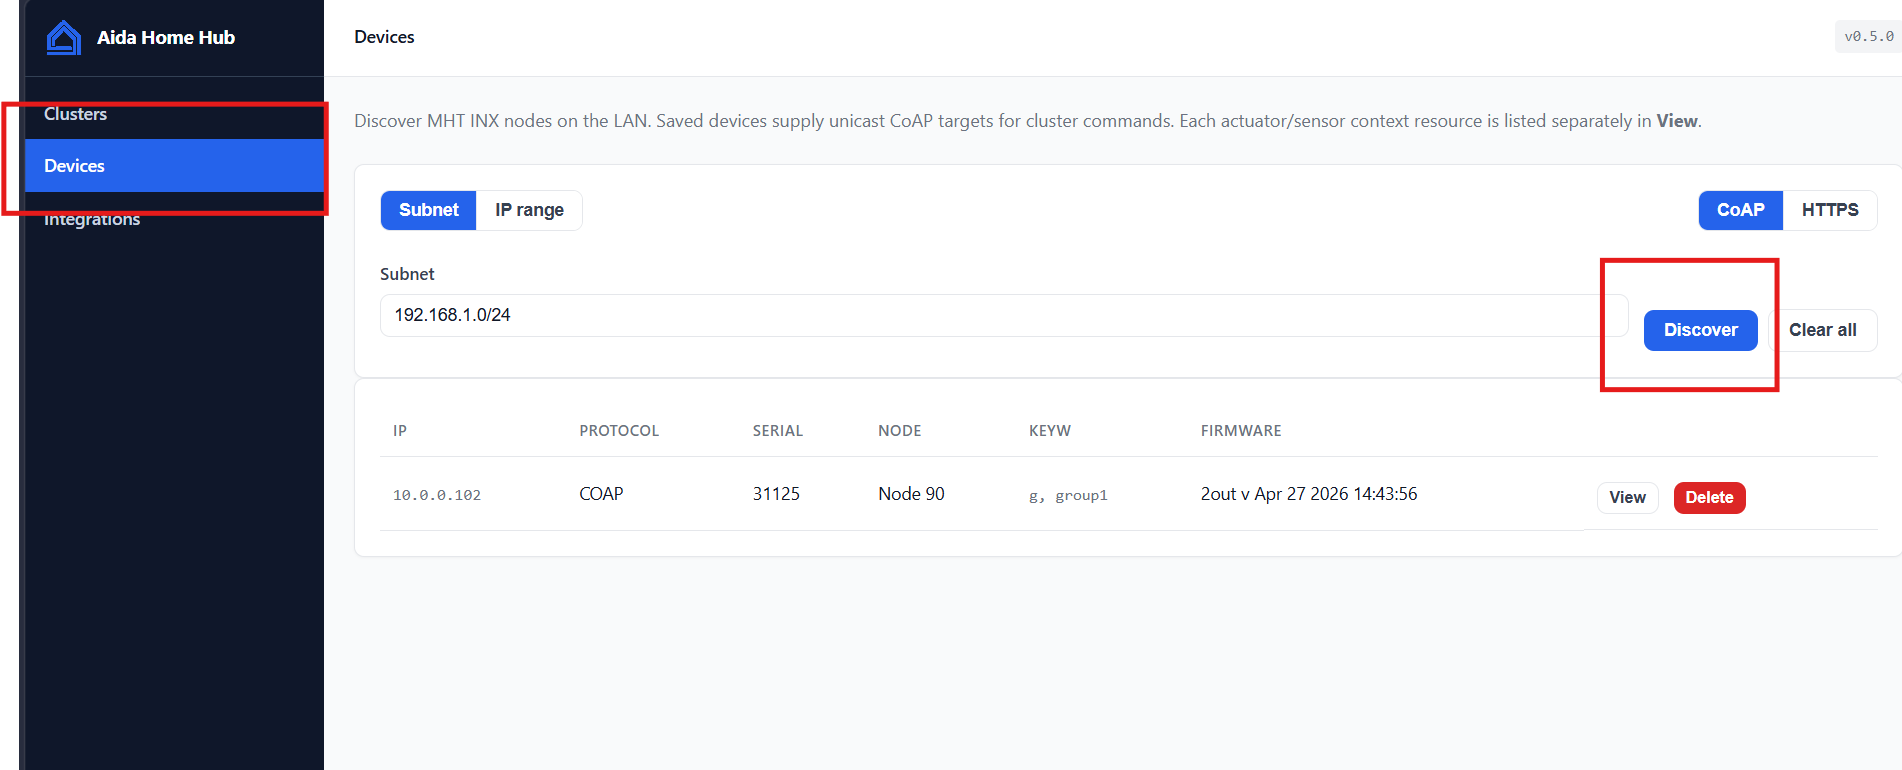Delete the 10.0.0.102 device

[1709, 498]
